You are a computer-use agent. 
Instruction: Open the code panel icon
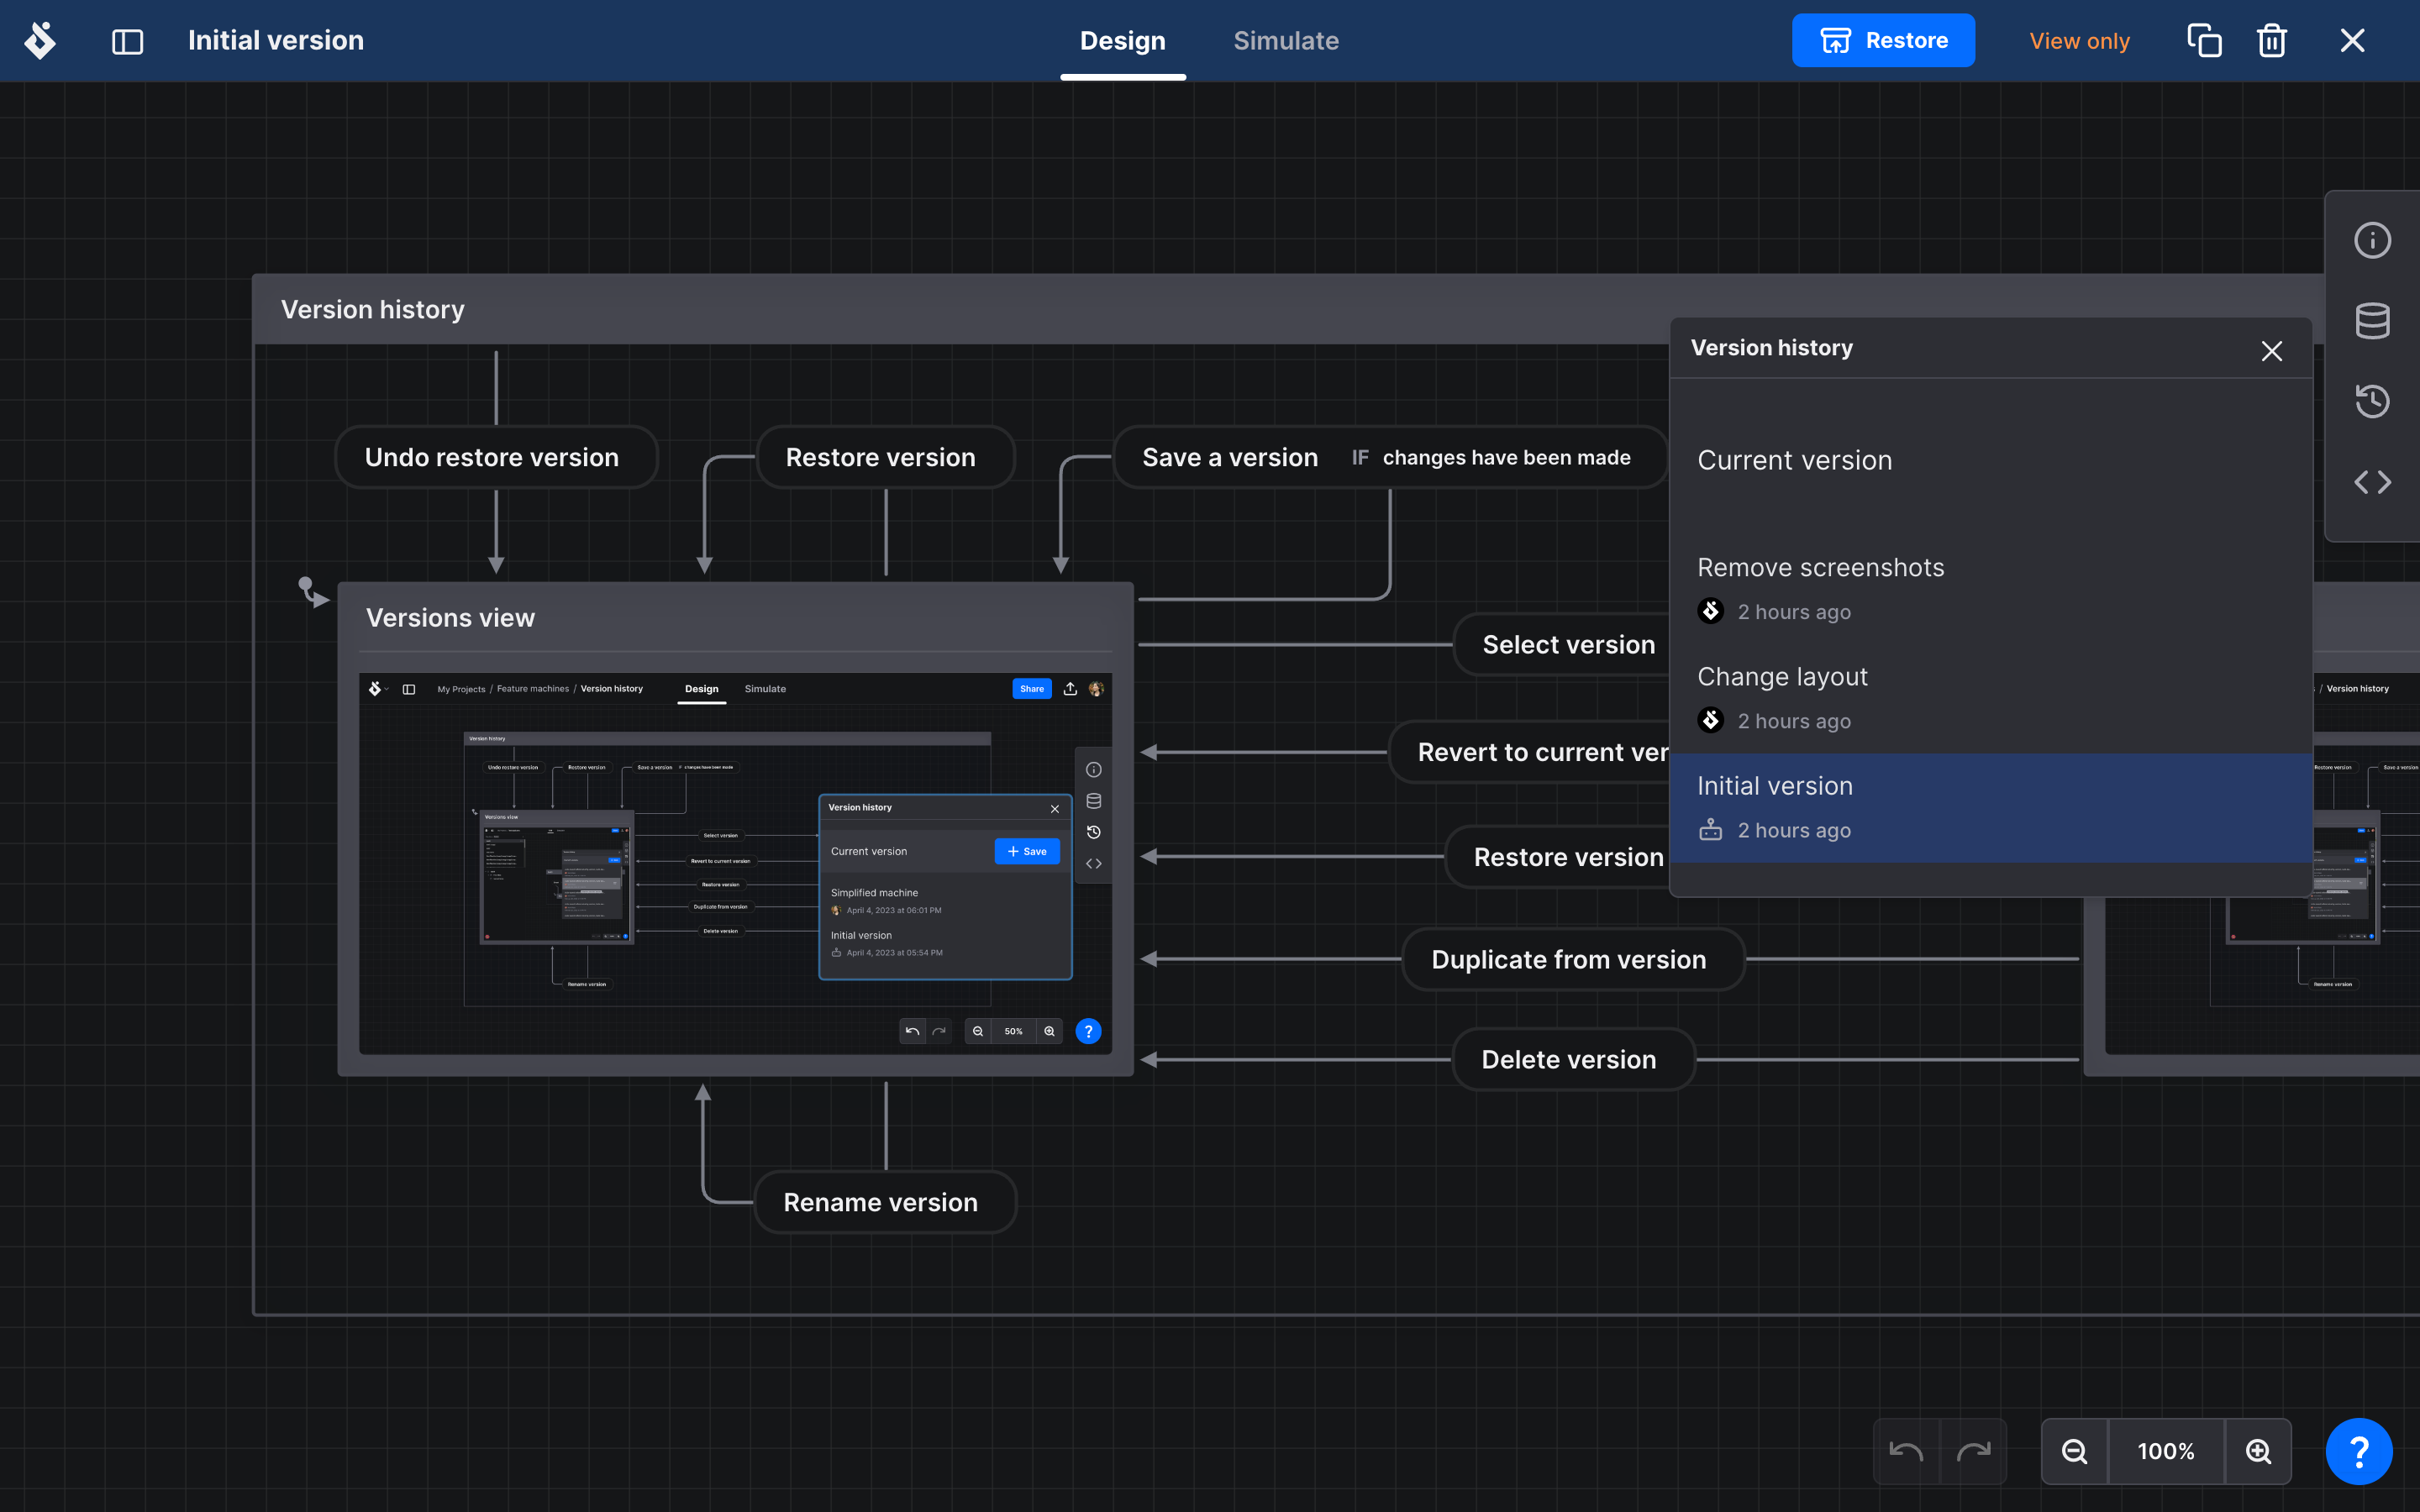[2372, 482]
